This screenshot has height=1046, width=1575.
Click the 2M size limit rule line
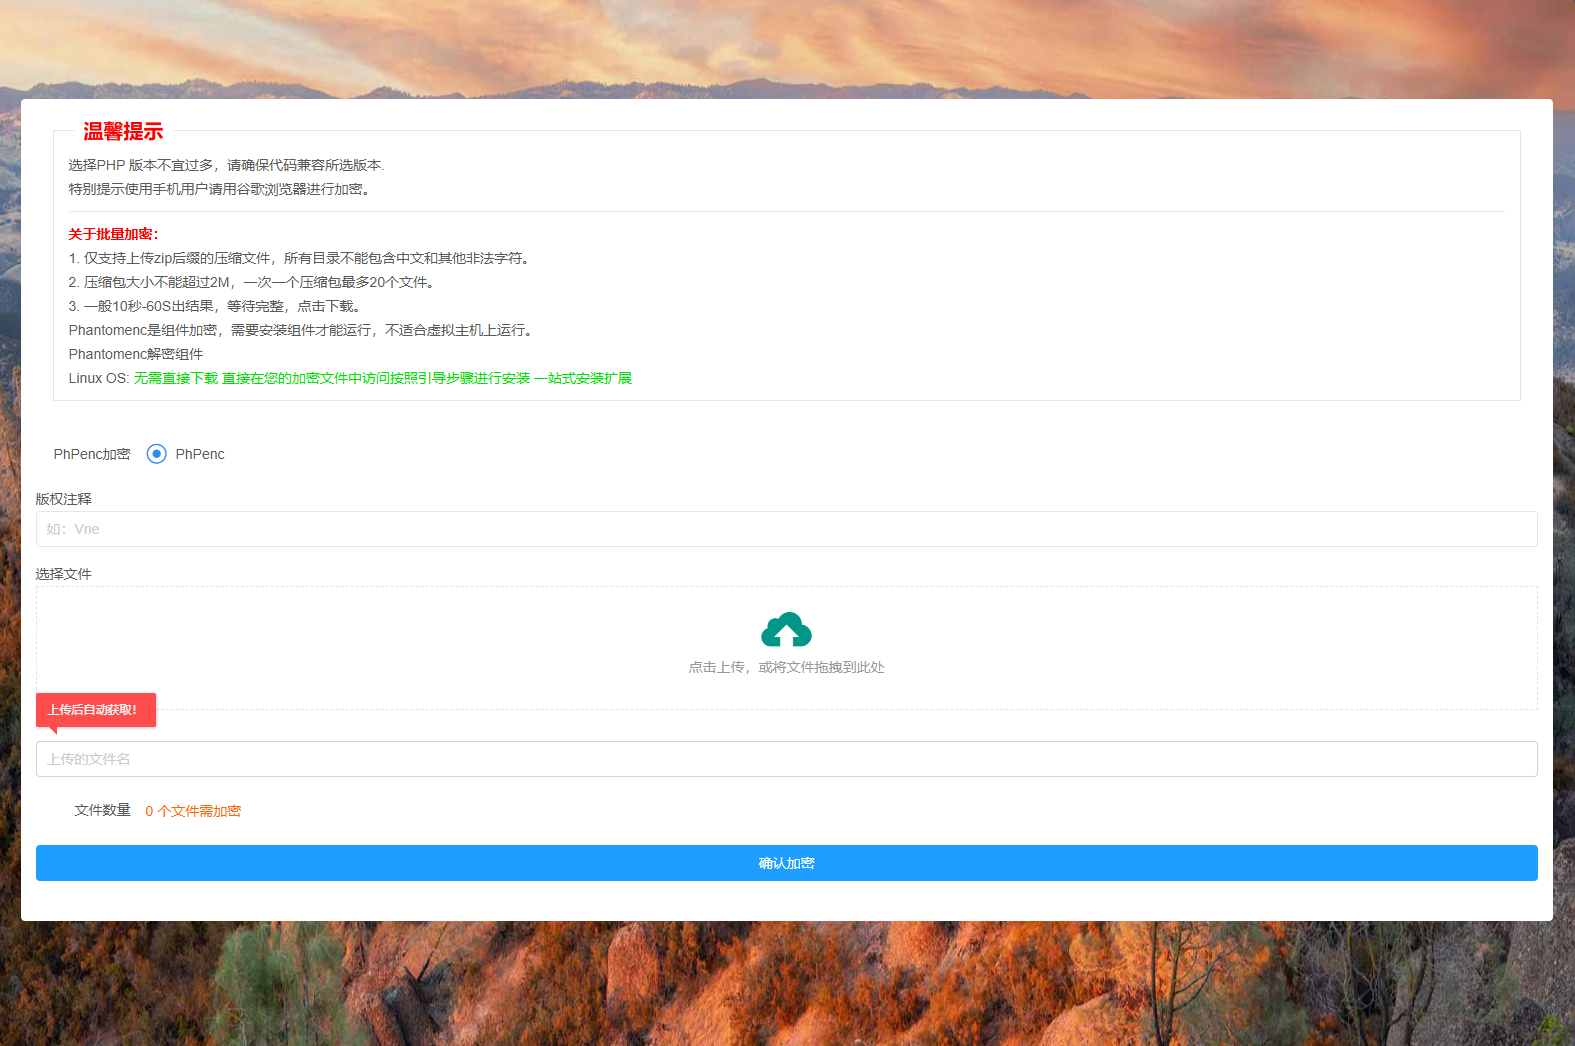[x=252, y=282]
